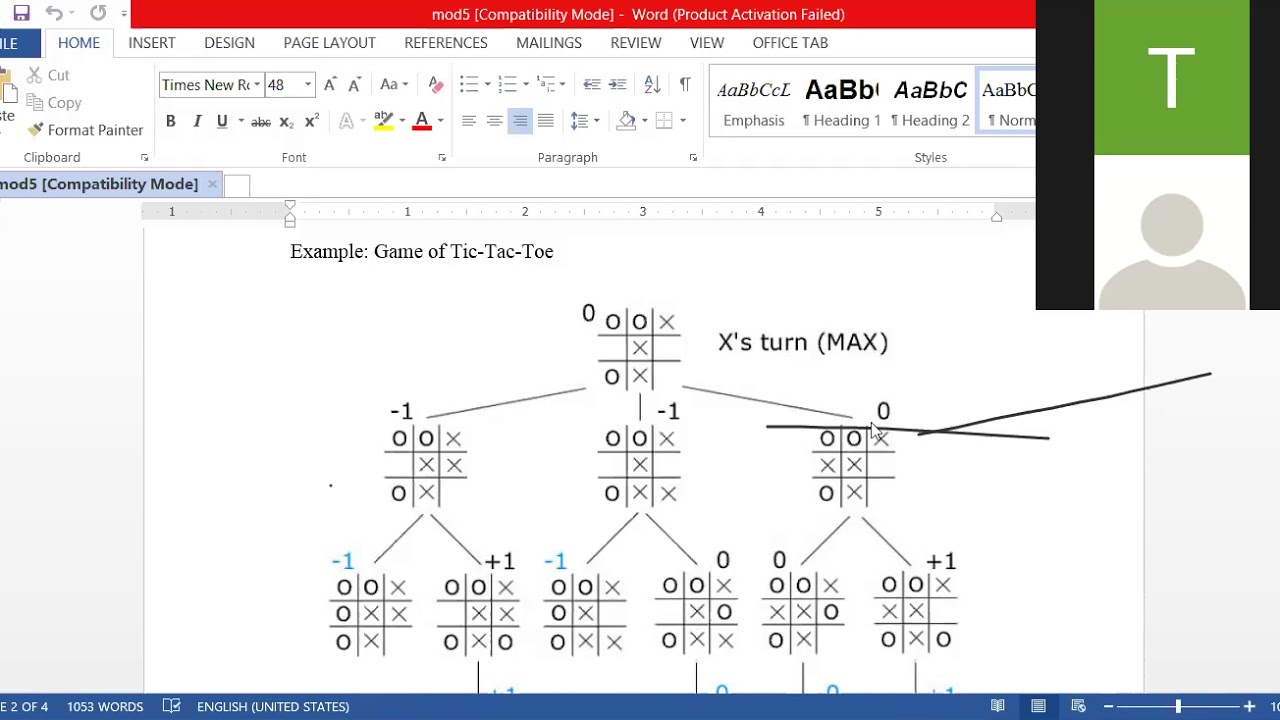Screen dimensions: 1280x720
Task: Change language ENGLISH (UNITED STATES)
Action: coord(273,706)
